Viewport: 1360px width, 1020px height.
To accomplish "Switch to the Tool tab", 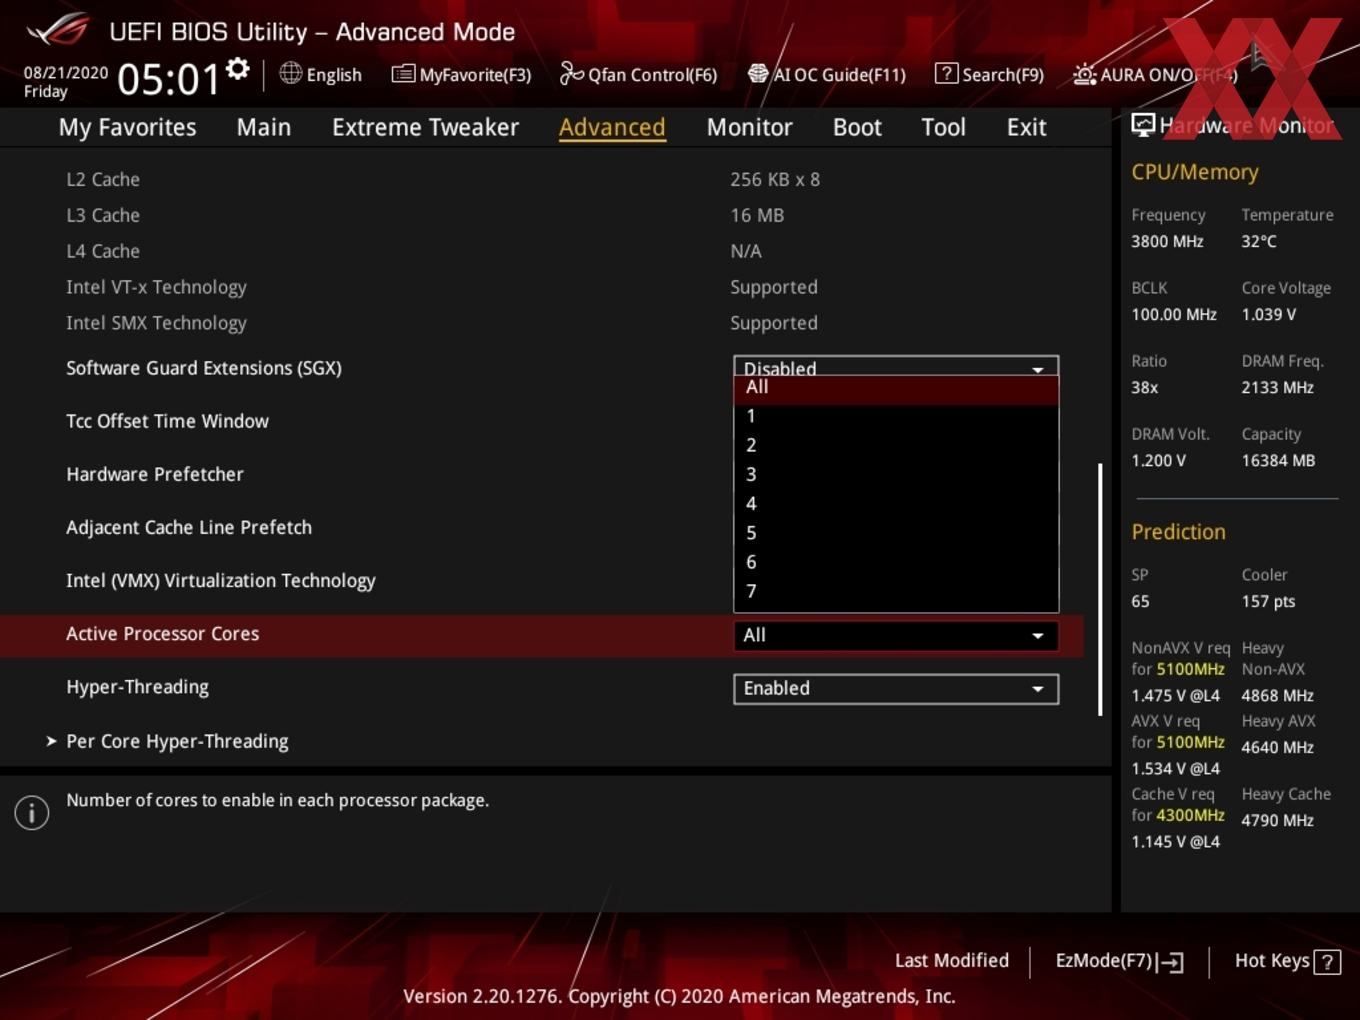I will (943, 127).
